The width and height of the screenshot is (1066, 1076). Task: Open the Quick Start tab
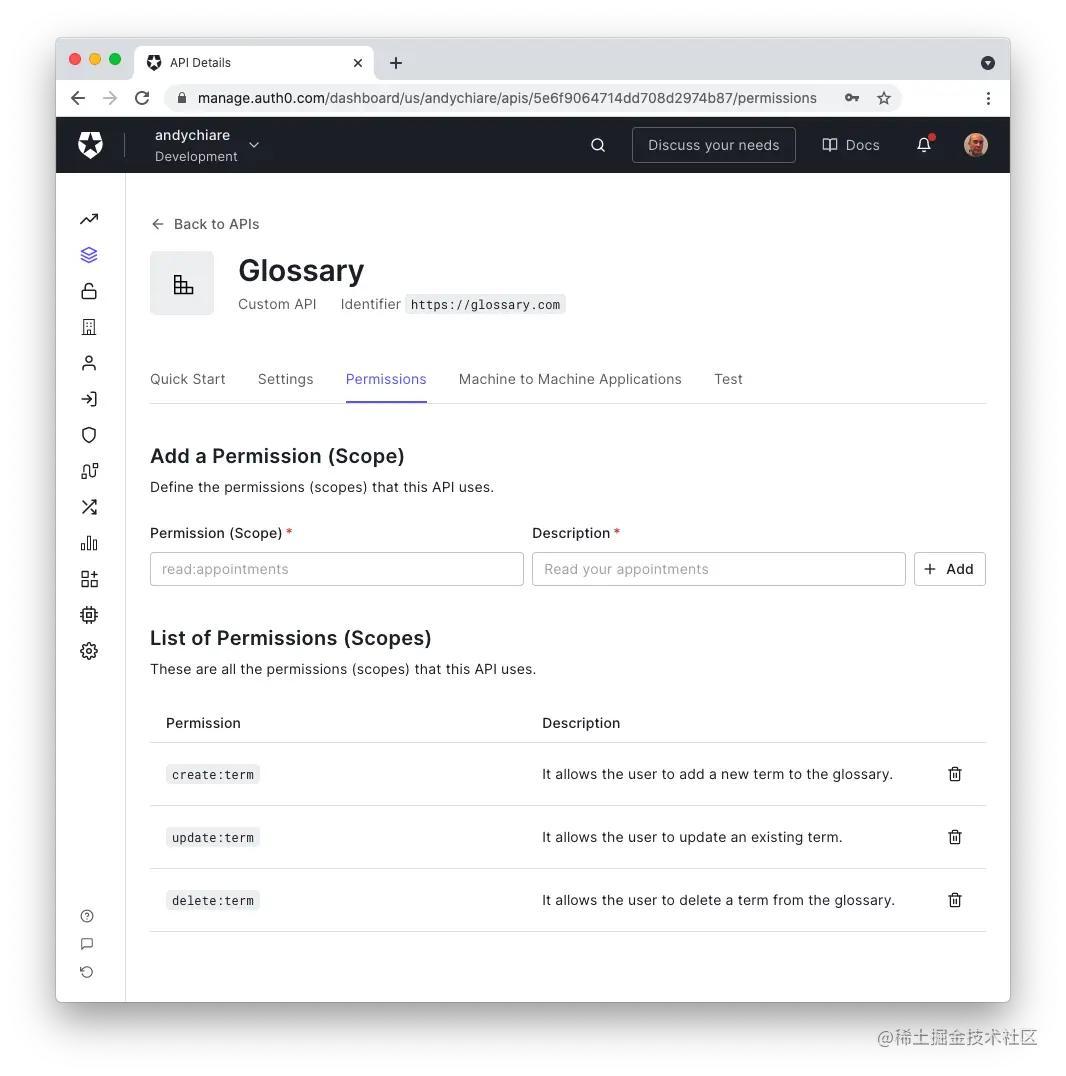187,379
